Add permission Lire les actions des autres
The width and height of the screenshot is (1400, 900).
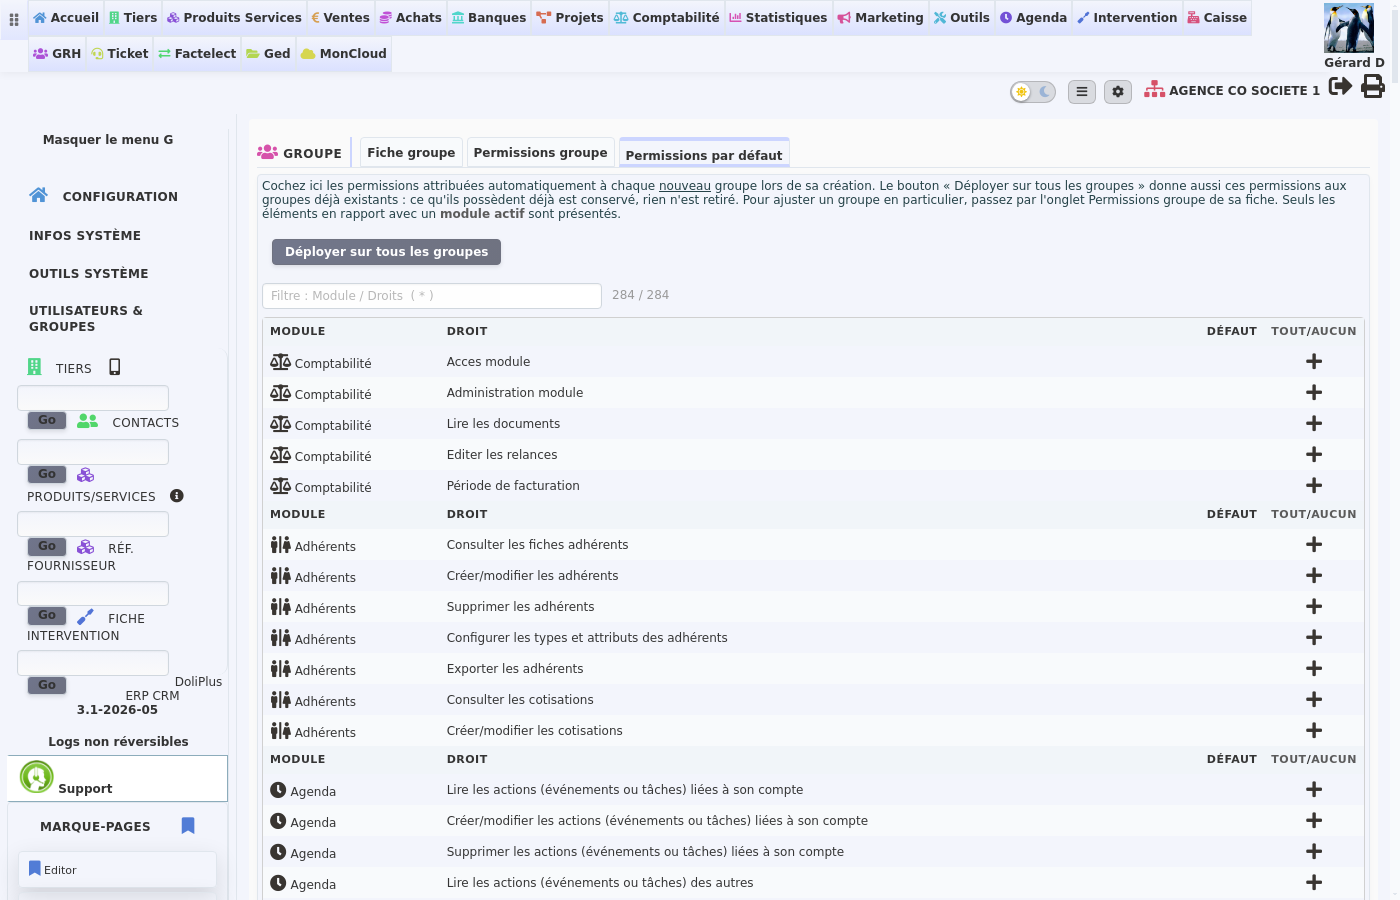click(1314, 883)
